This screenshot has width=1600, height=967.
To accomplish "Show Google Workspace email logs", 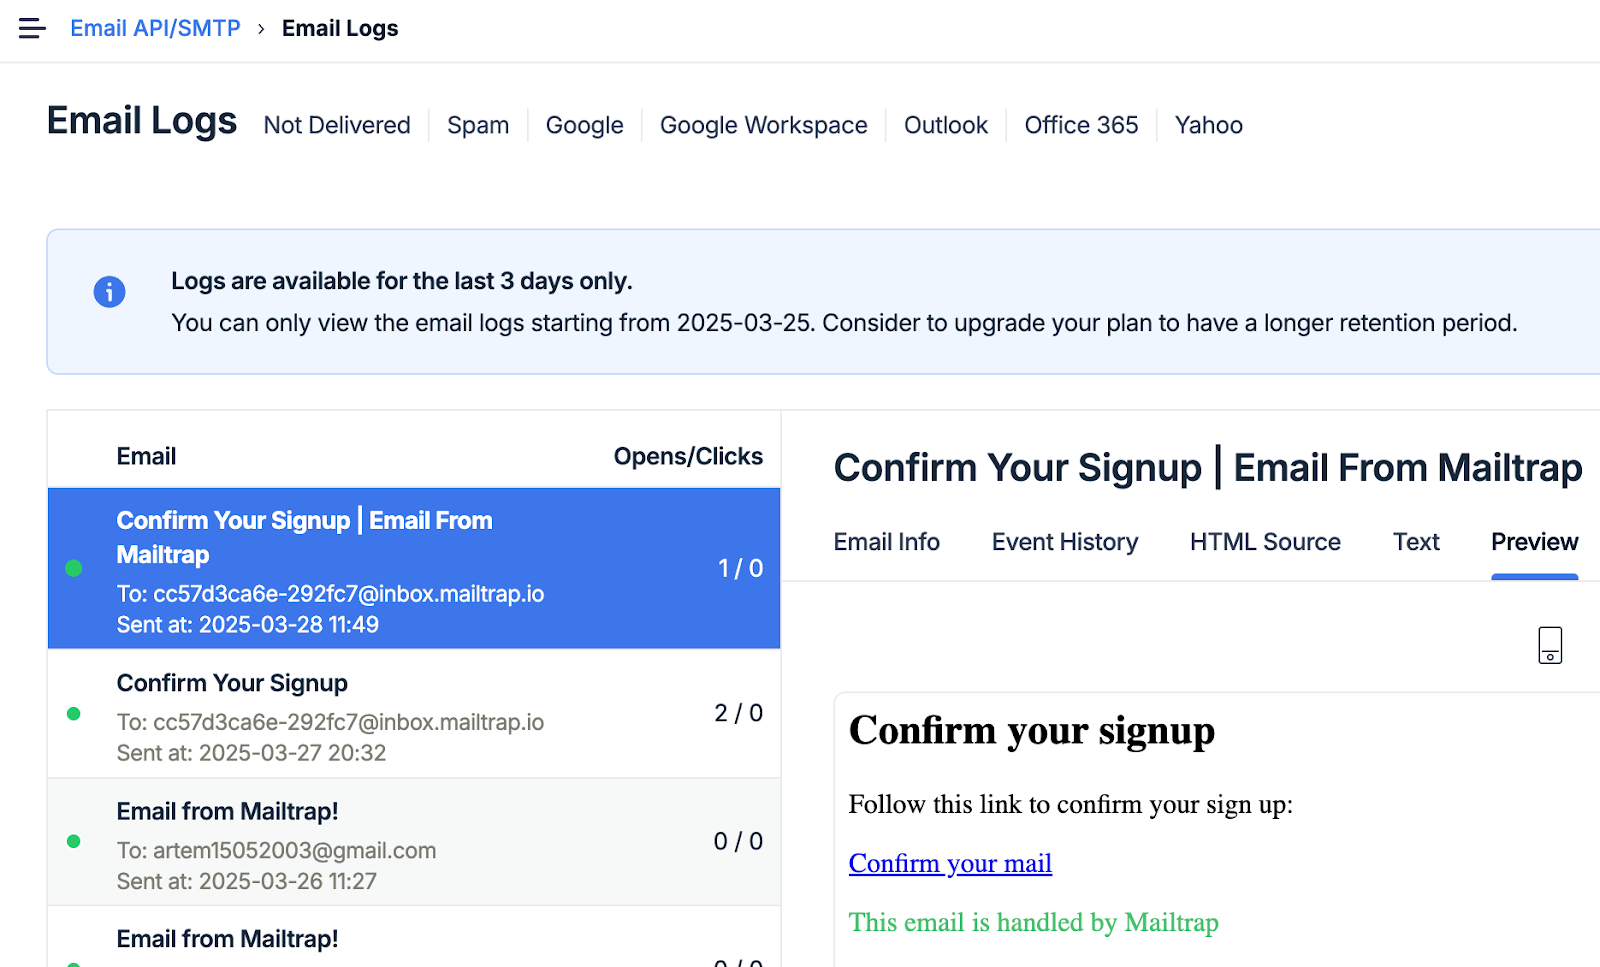I will (x=763, y=125).
